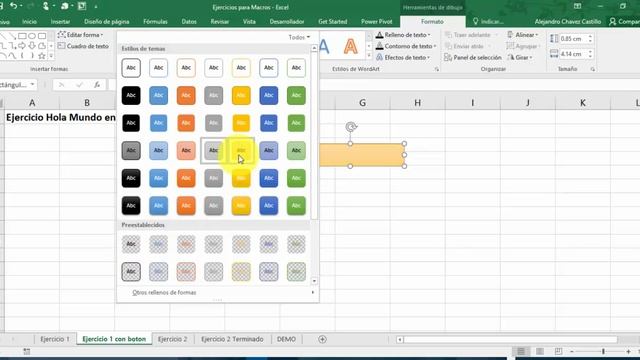Click the insert function fx icon
Image resolution: width=640 pixels, height=360 pixels.
(x=97, y=85)
